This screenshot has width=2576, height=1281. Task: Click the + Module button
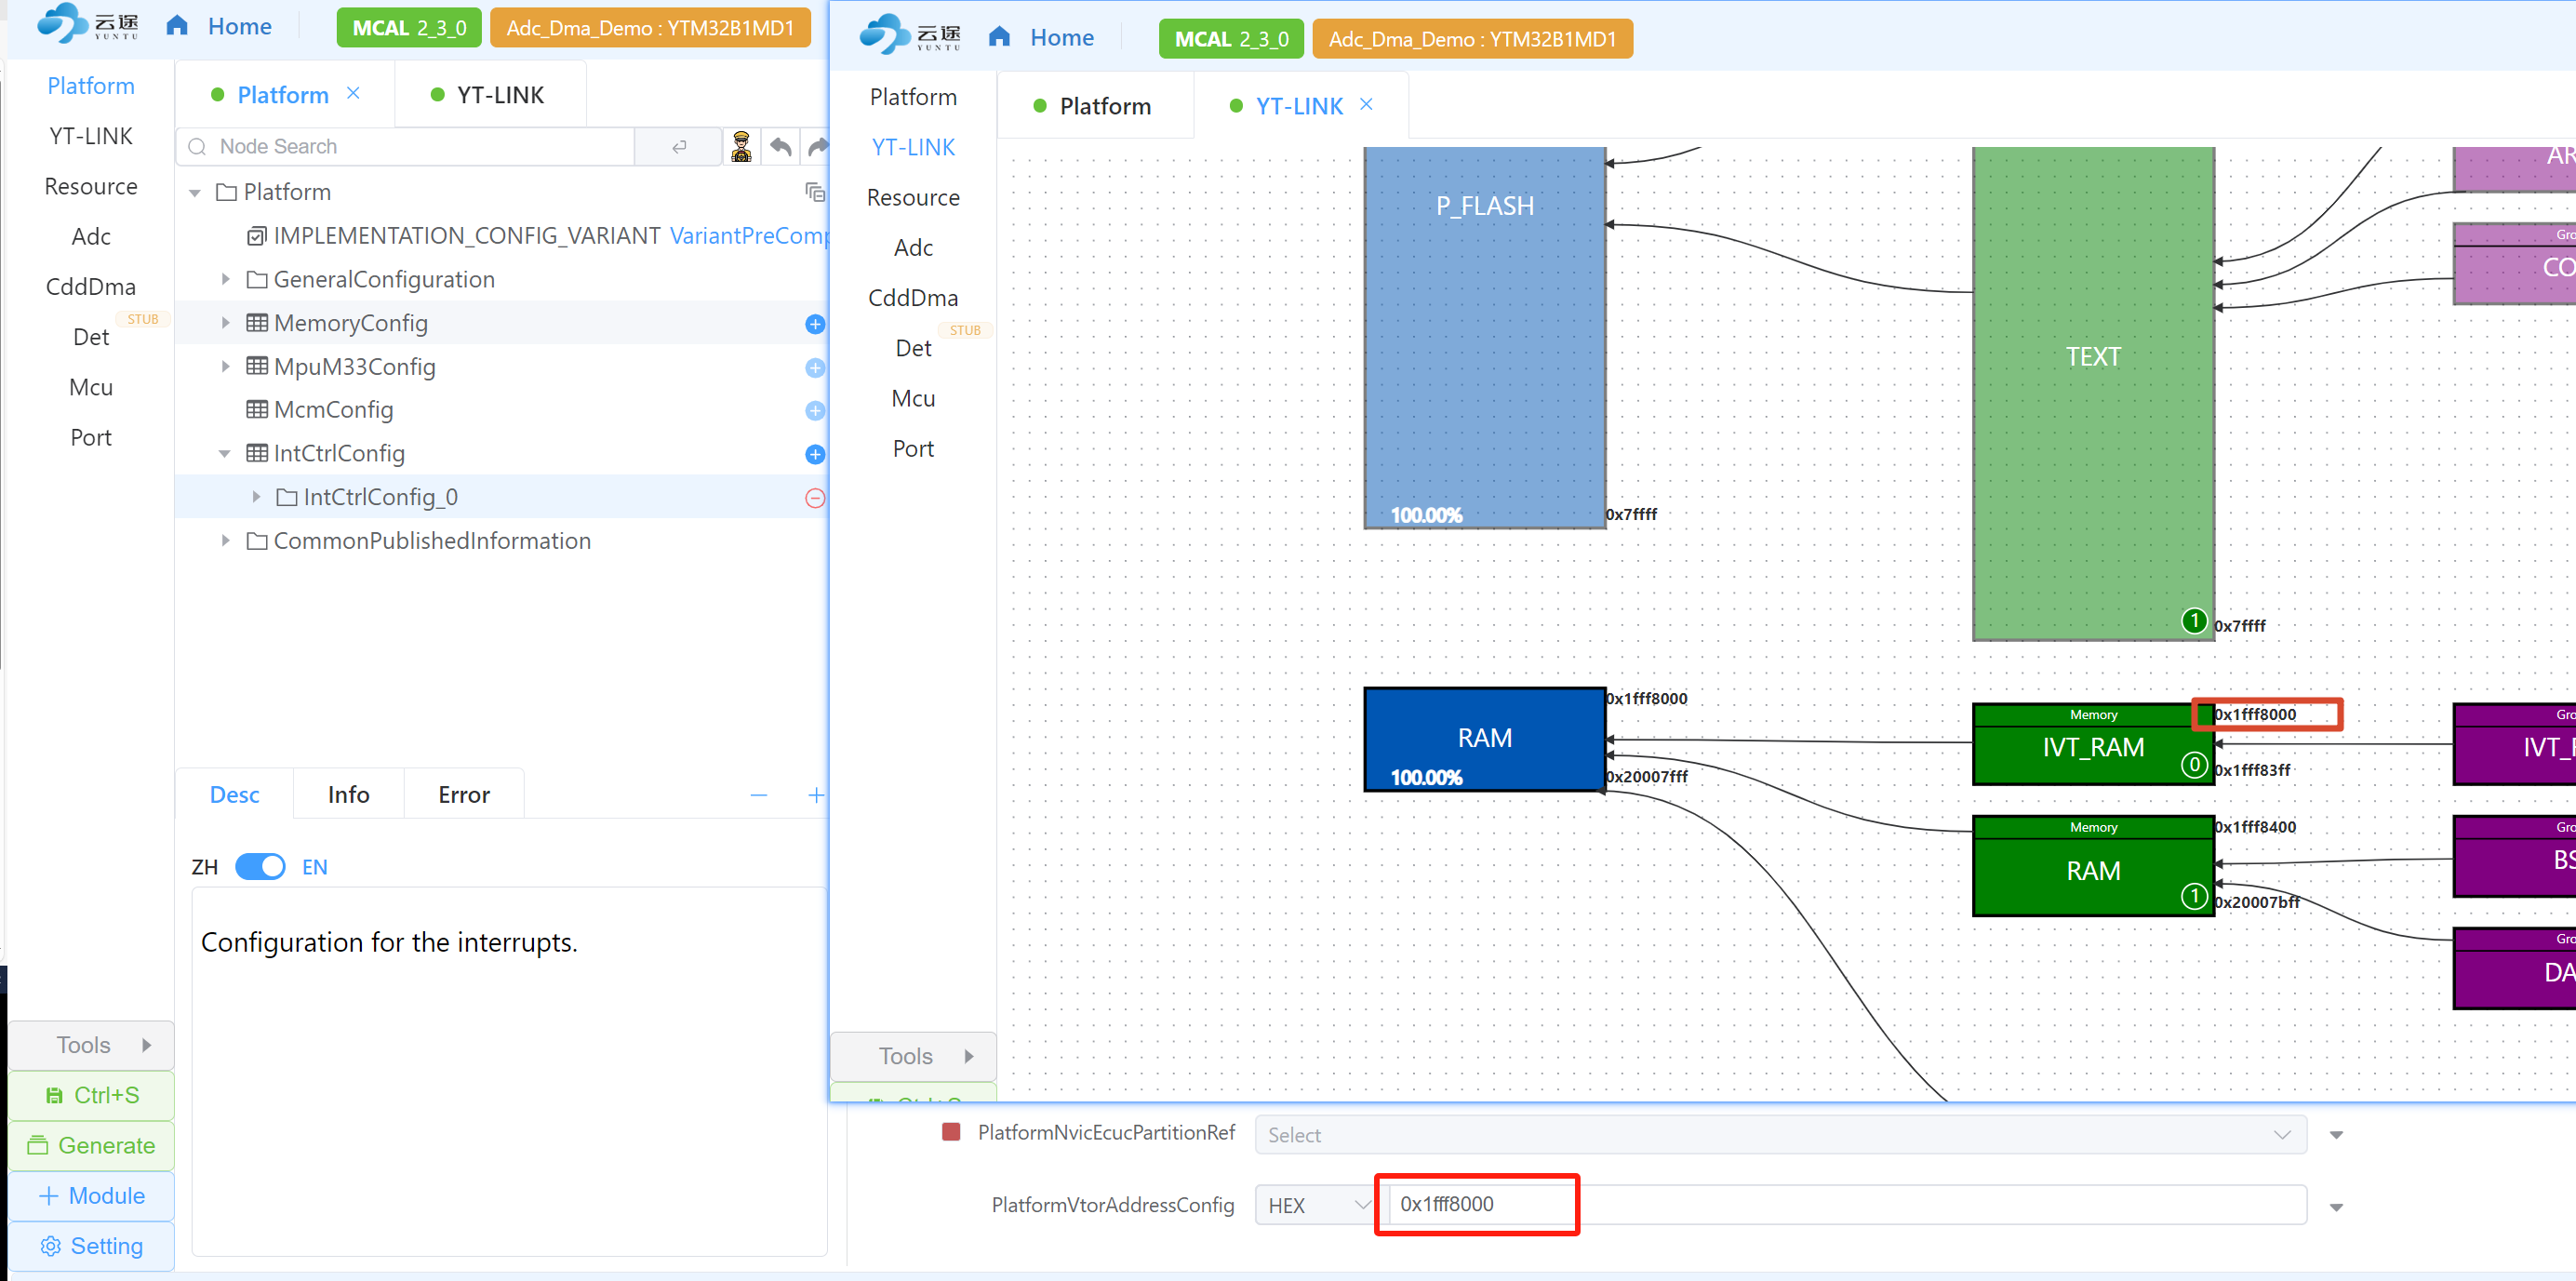tap(91, 1196)
